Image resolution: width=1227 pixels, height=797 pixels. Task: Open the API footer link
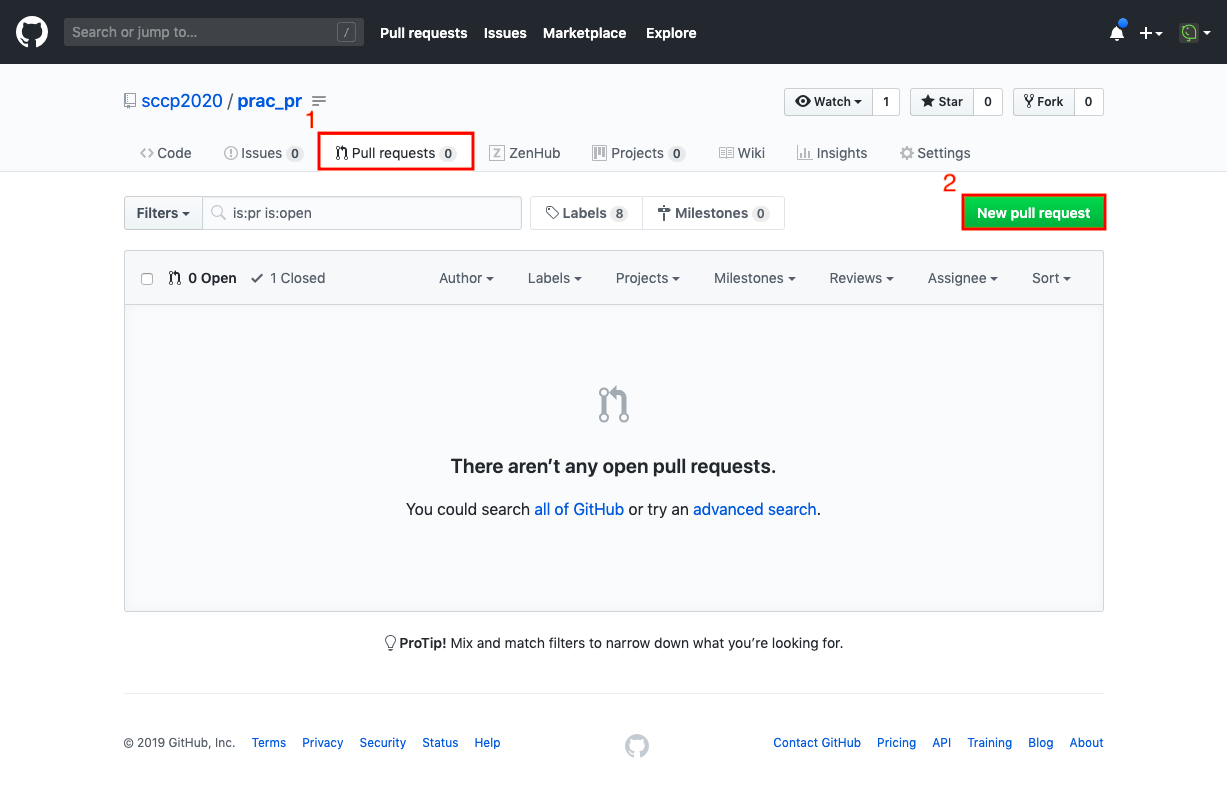(x=942, y=743)
